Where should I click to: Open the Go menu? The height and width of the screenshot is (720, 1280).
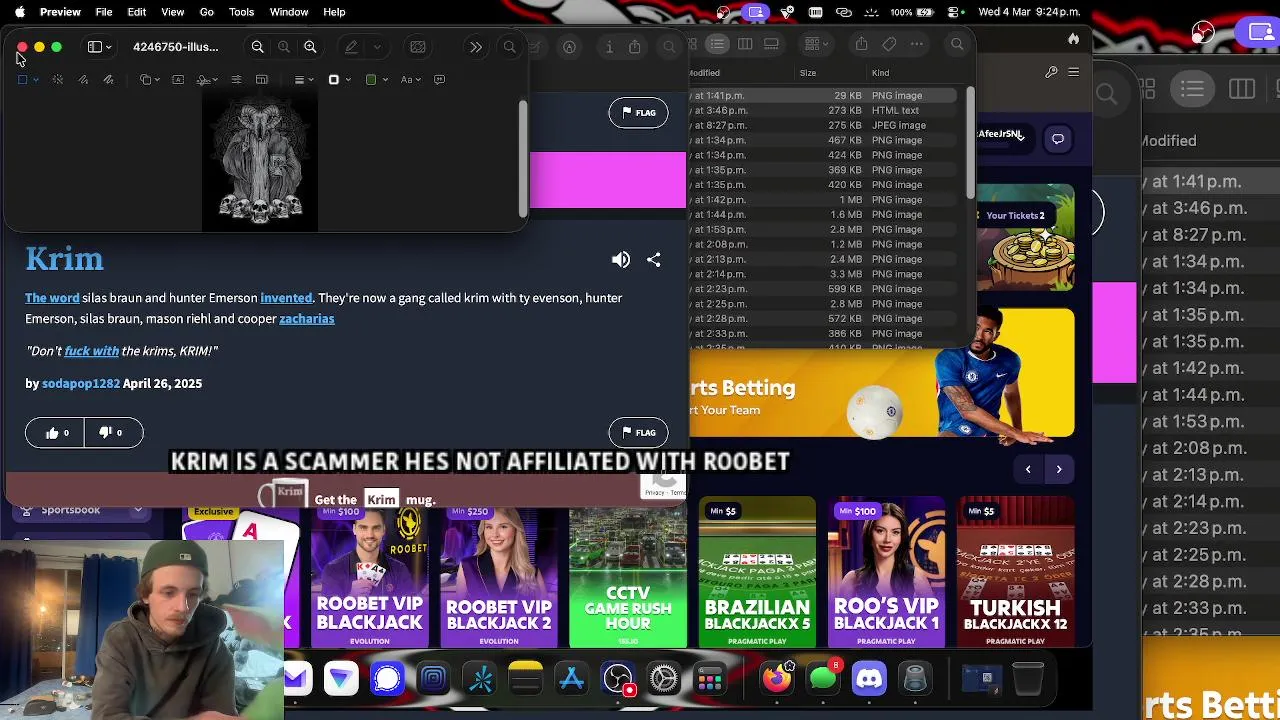tap(207, 12)
